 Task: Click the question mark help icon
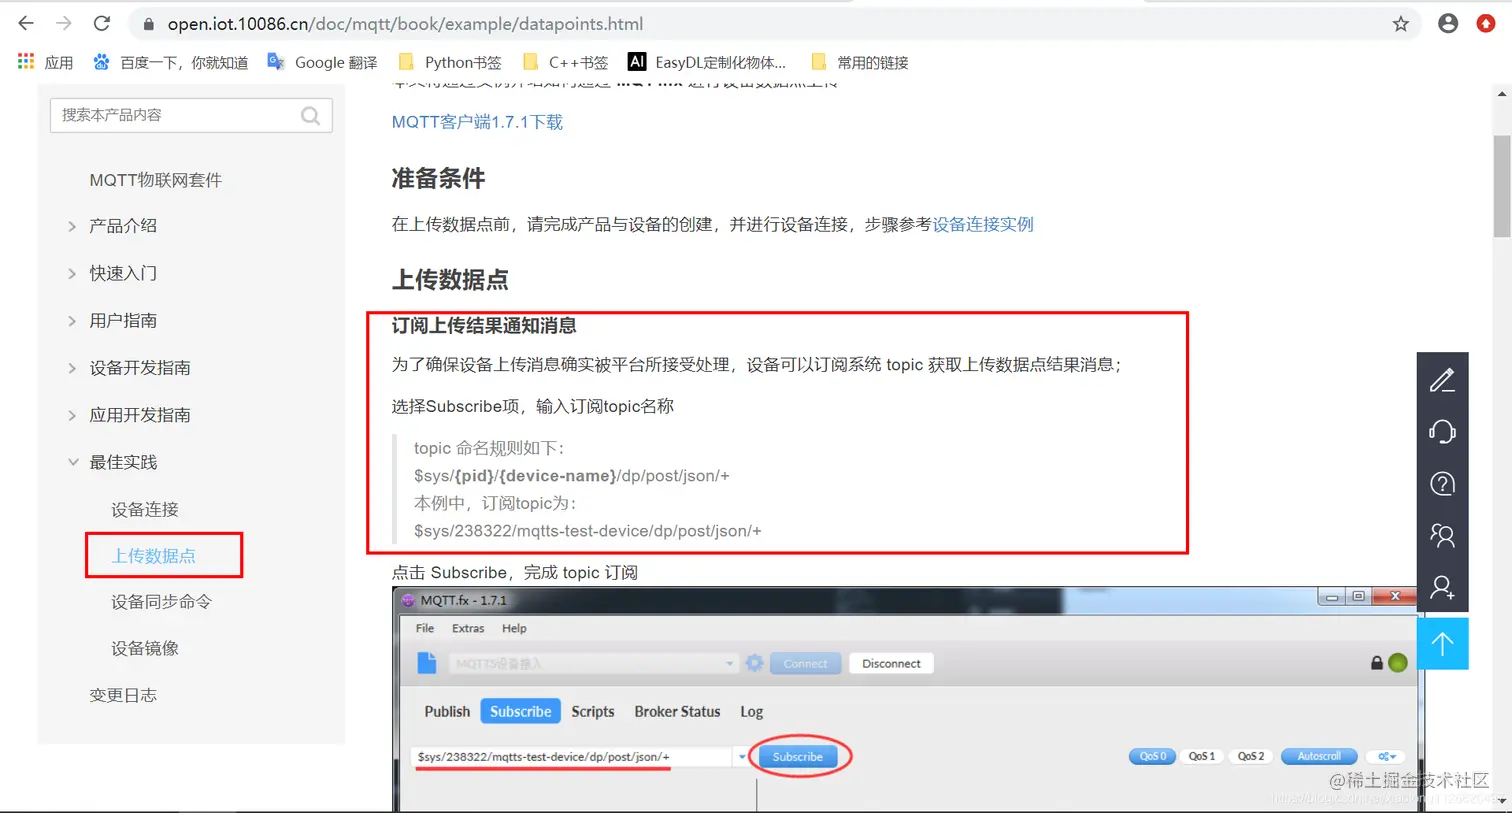(1442, 484)
